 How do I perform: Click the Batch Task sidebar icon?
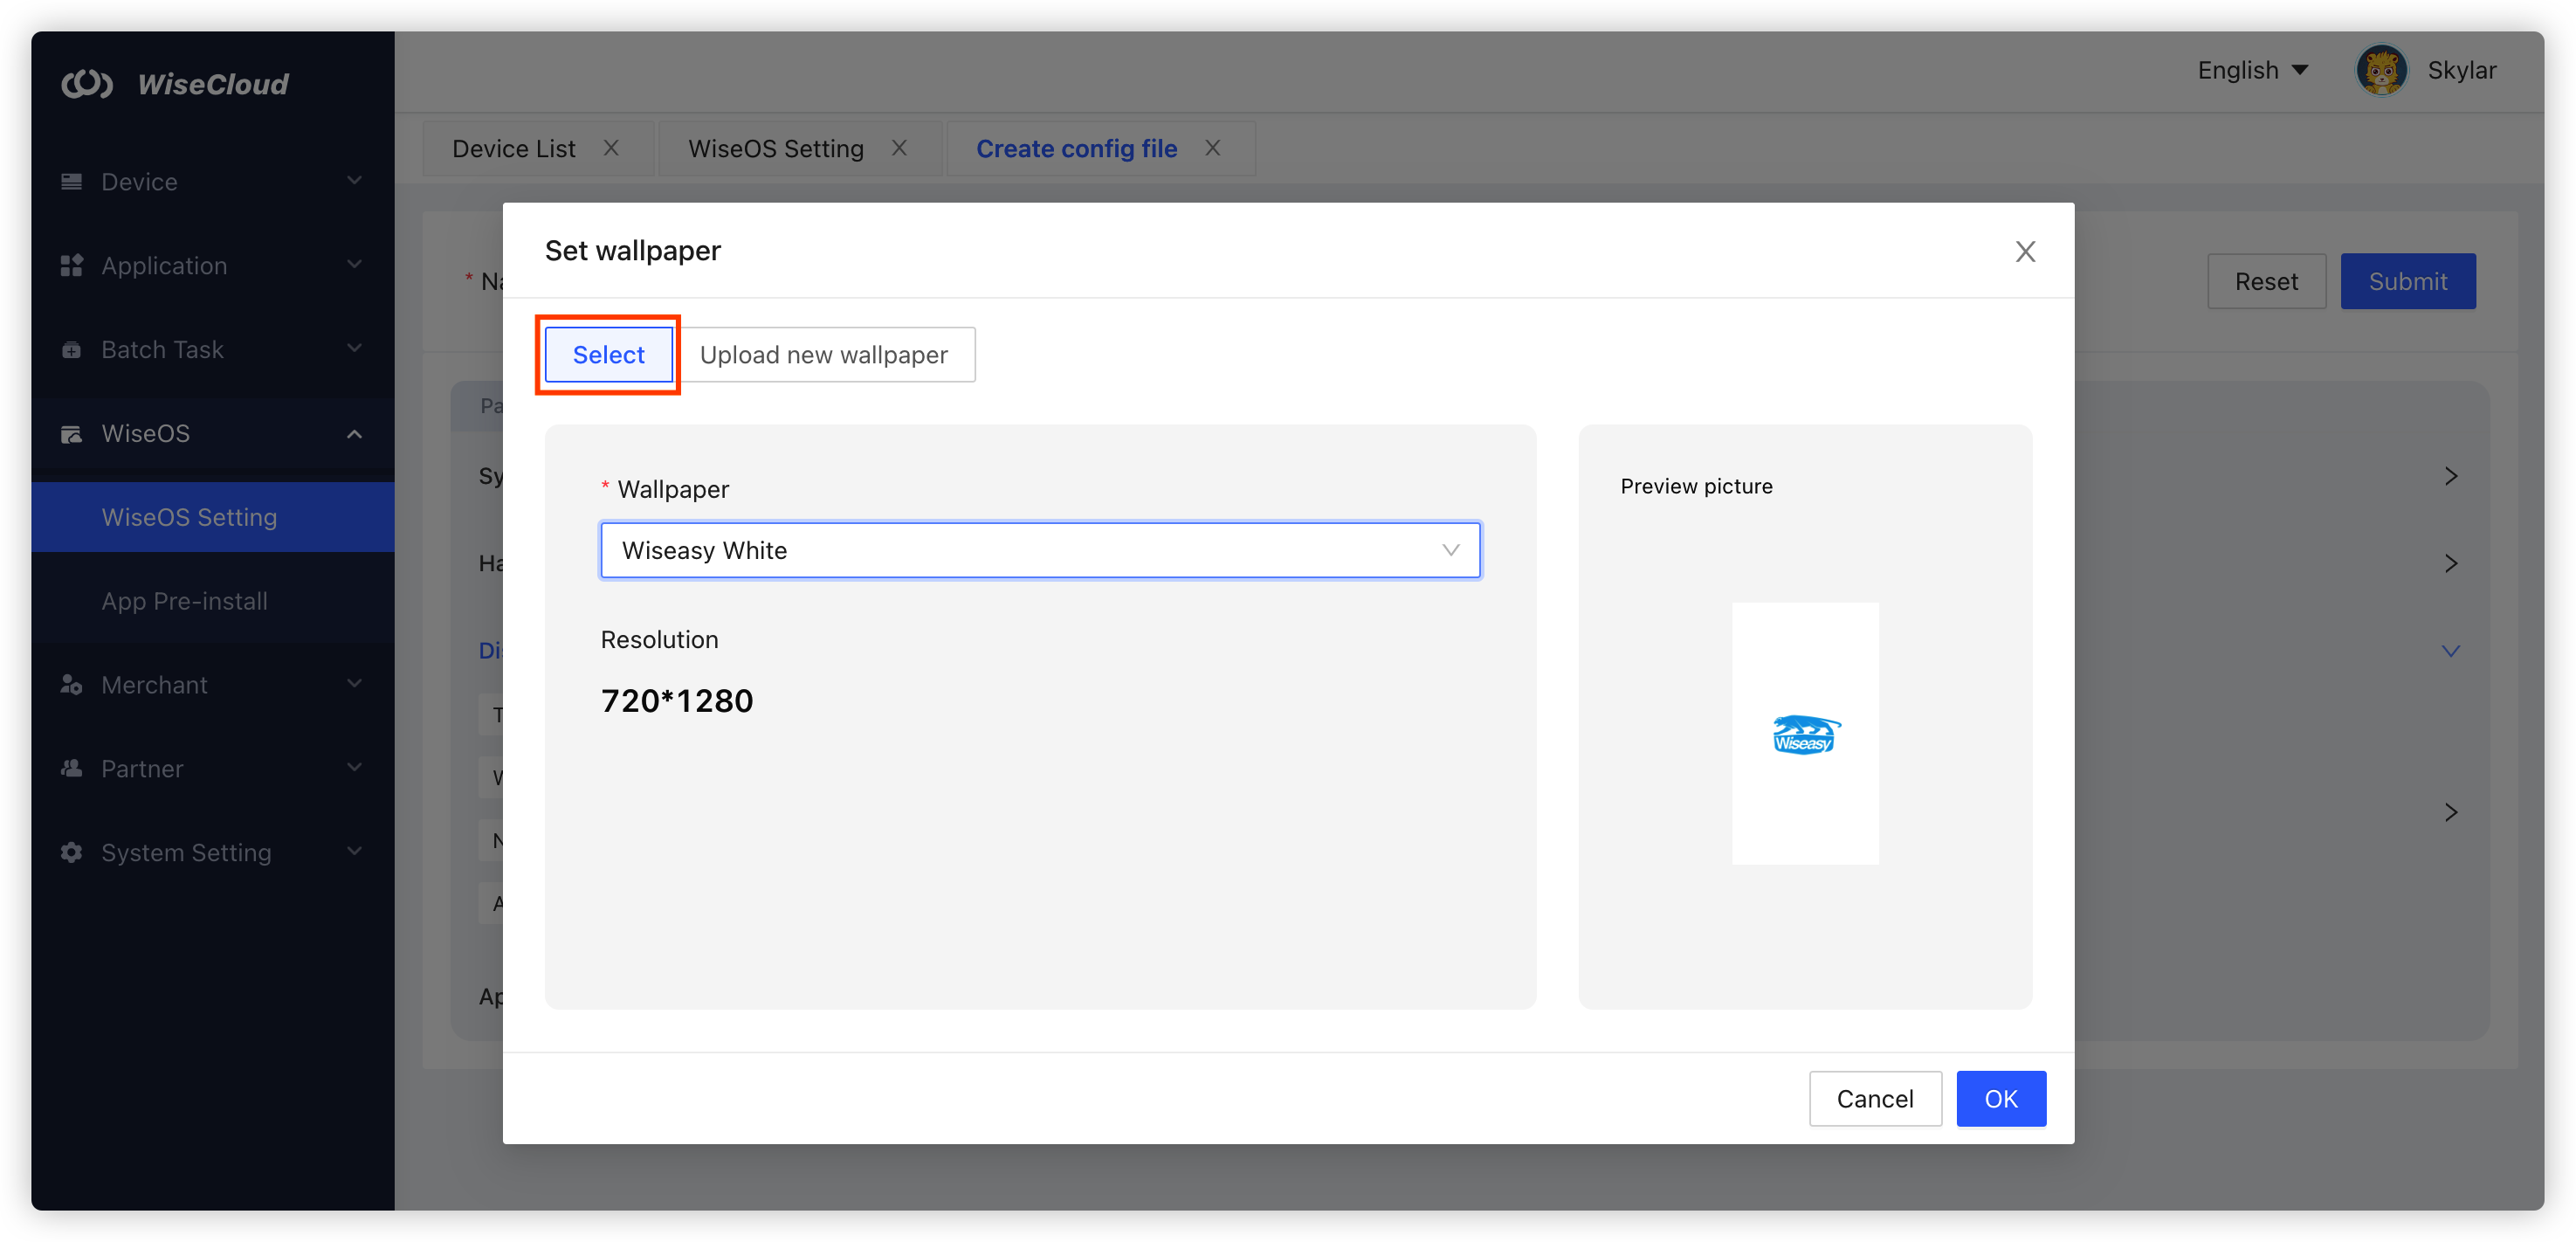point(71,349)
